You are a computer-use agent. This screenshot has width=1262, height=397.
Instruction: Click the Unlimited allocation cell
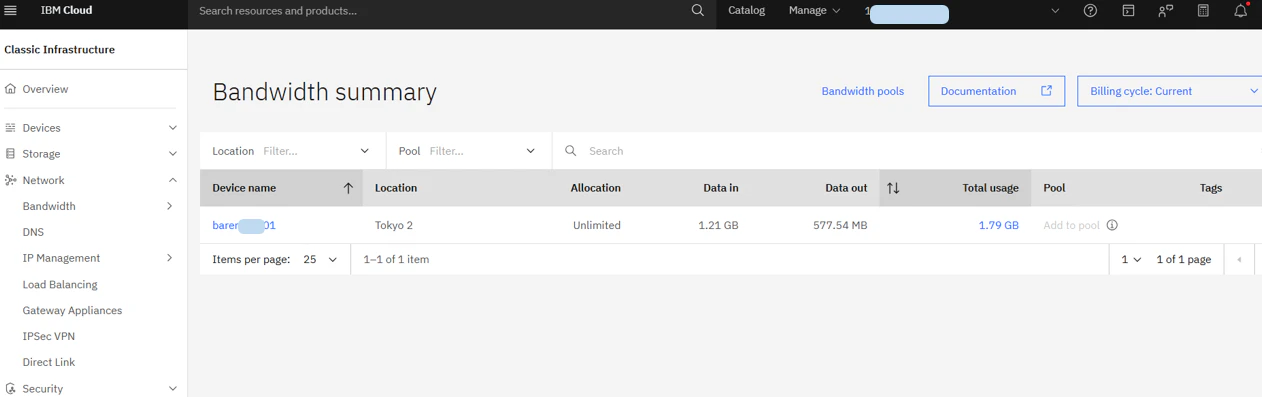(597, 226)
